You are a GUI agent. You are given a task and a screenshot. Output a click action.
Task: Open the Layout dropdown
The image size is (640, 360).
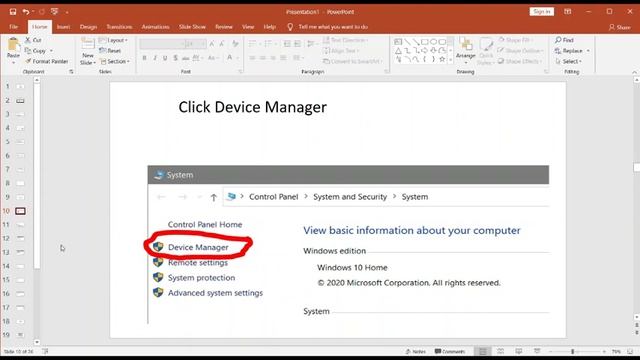[x=113, y=40]
